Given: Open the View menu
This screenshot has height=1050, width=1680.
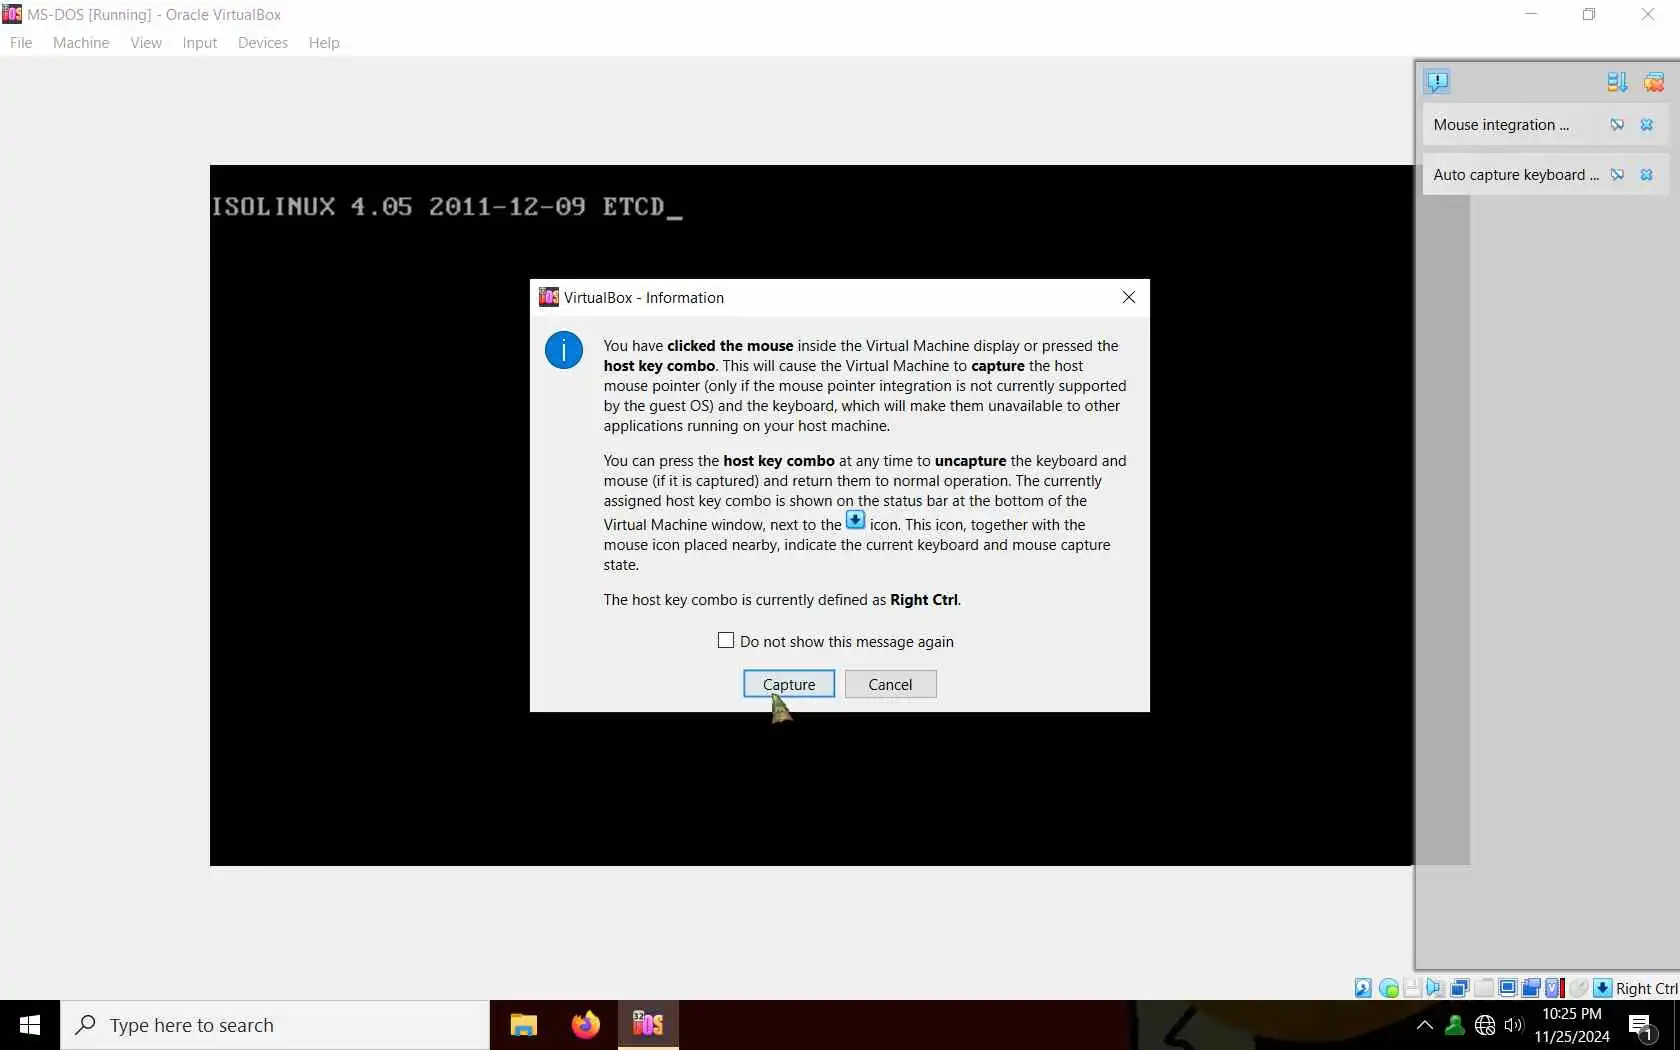Looking at the screenshot, I should pos(146,43).
